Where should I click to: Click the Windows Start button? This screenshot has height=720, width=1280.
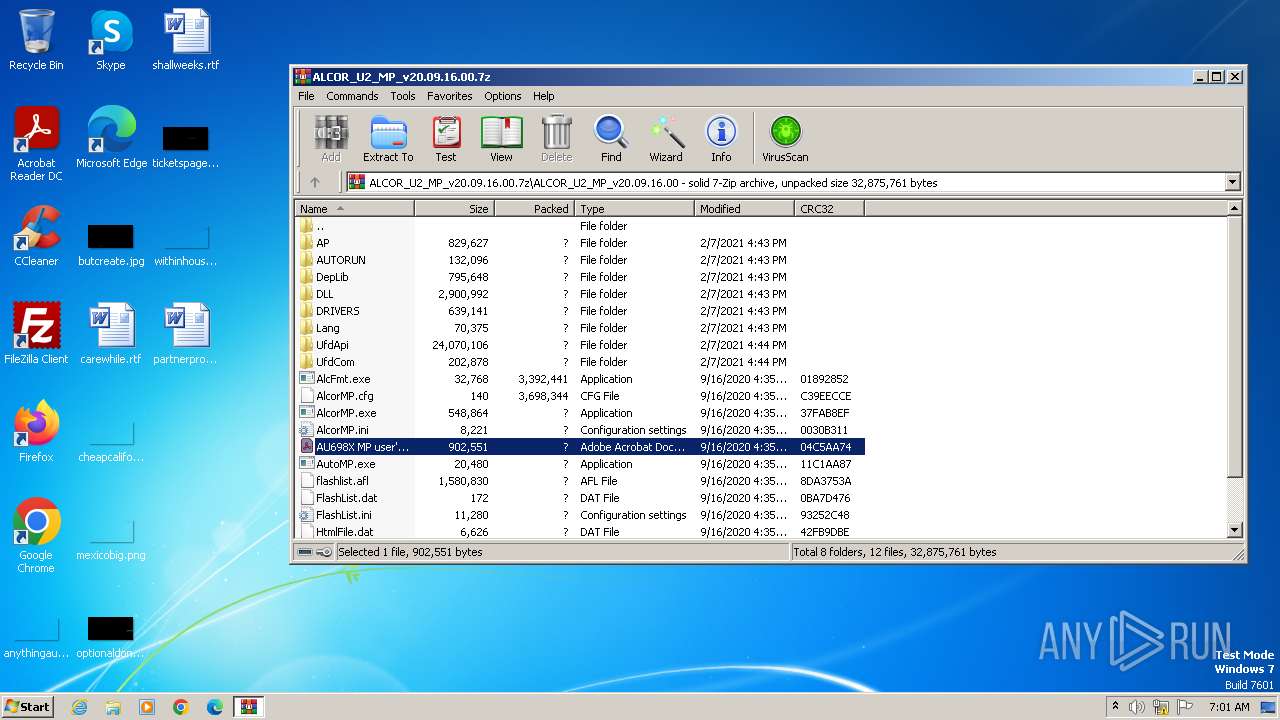28,706
